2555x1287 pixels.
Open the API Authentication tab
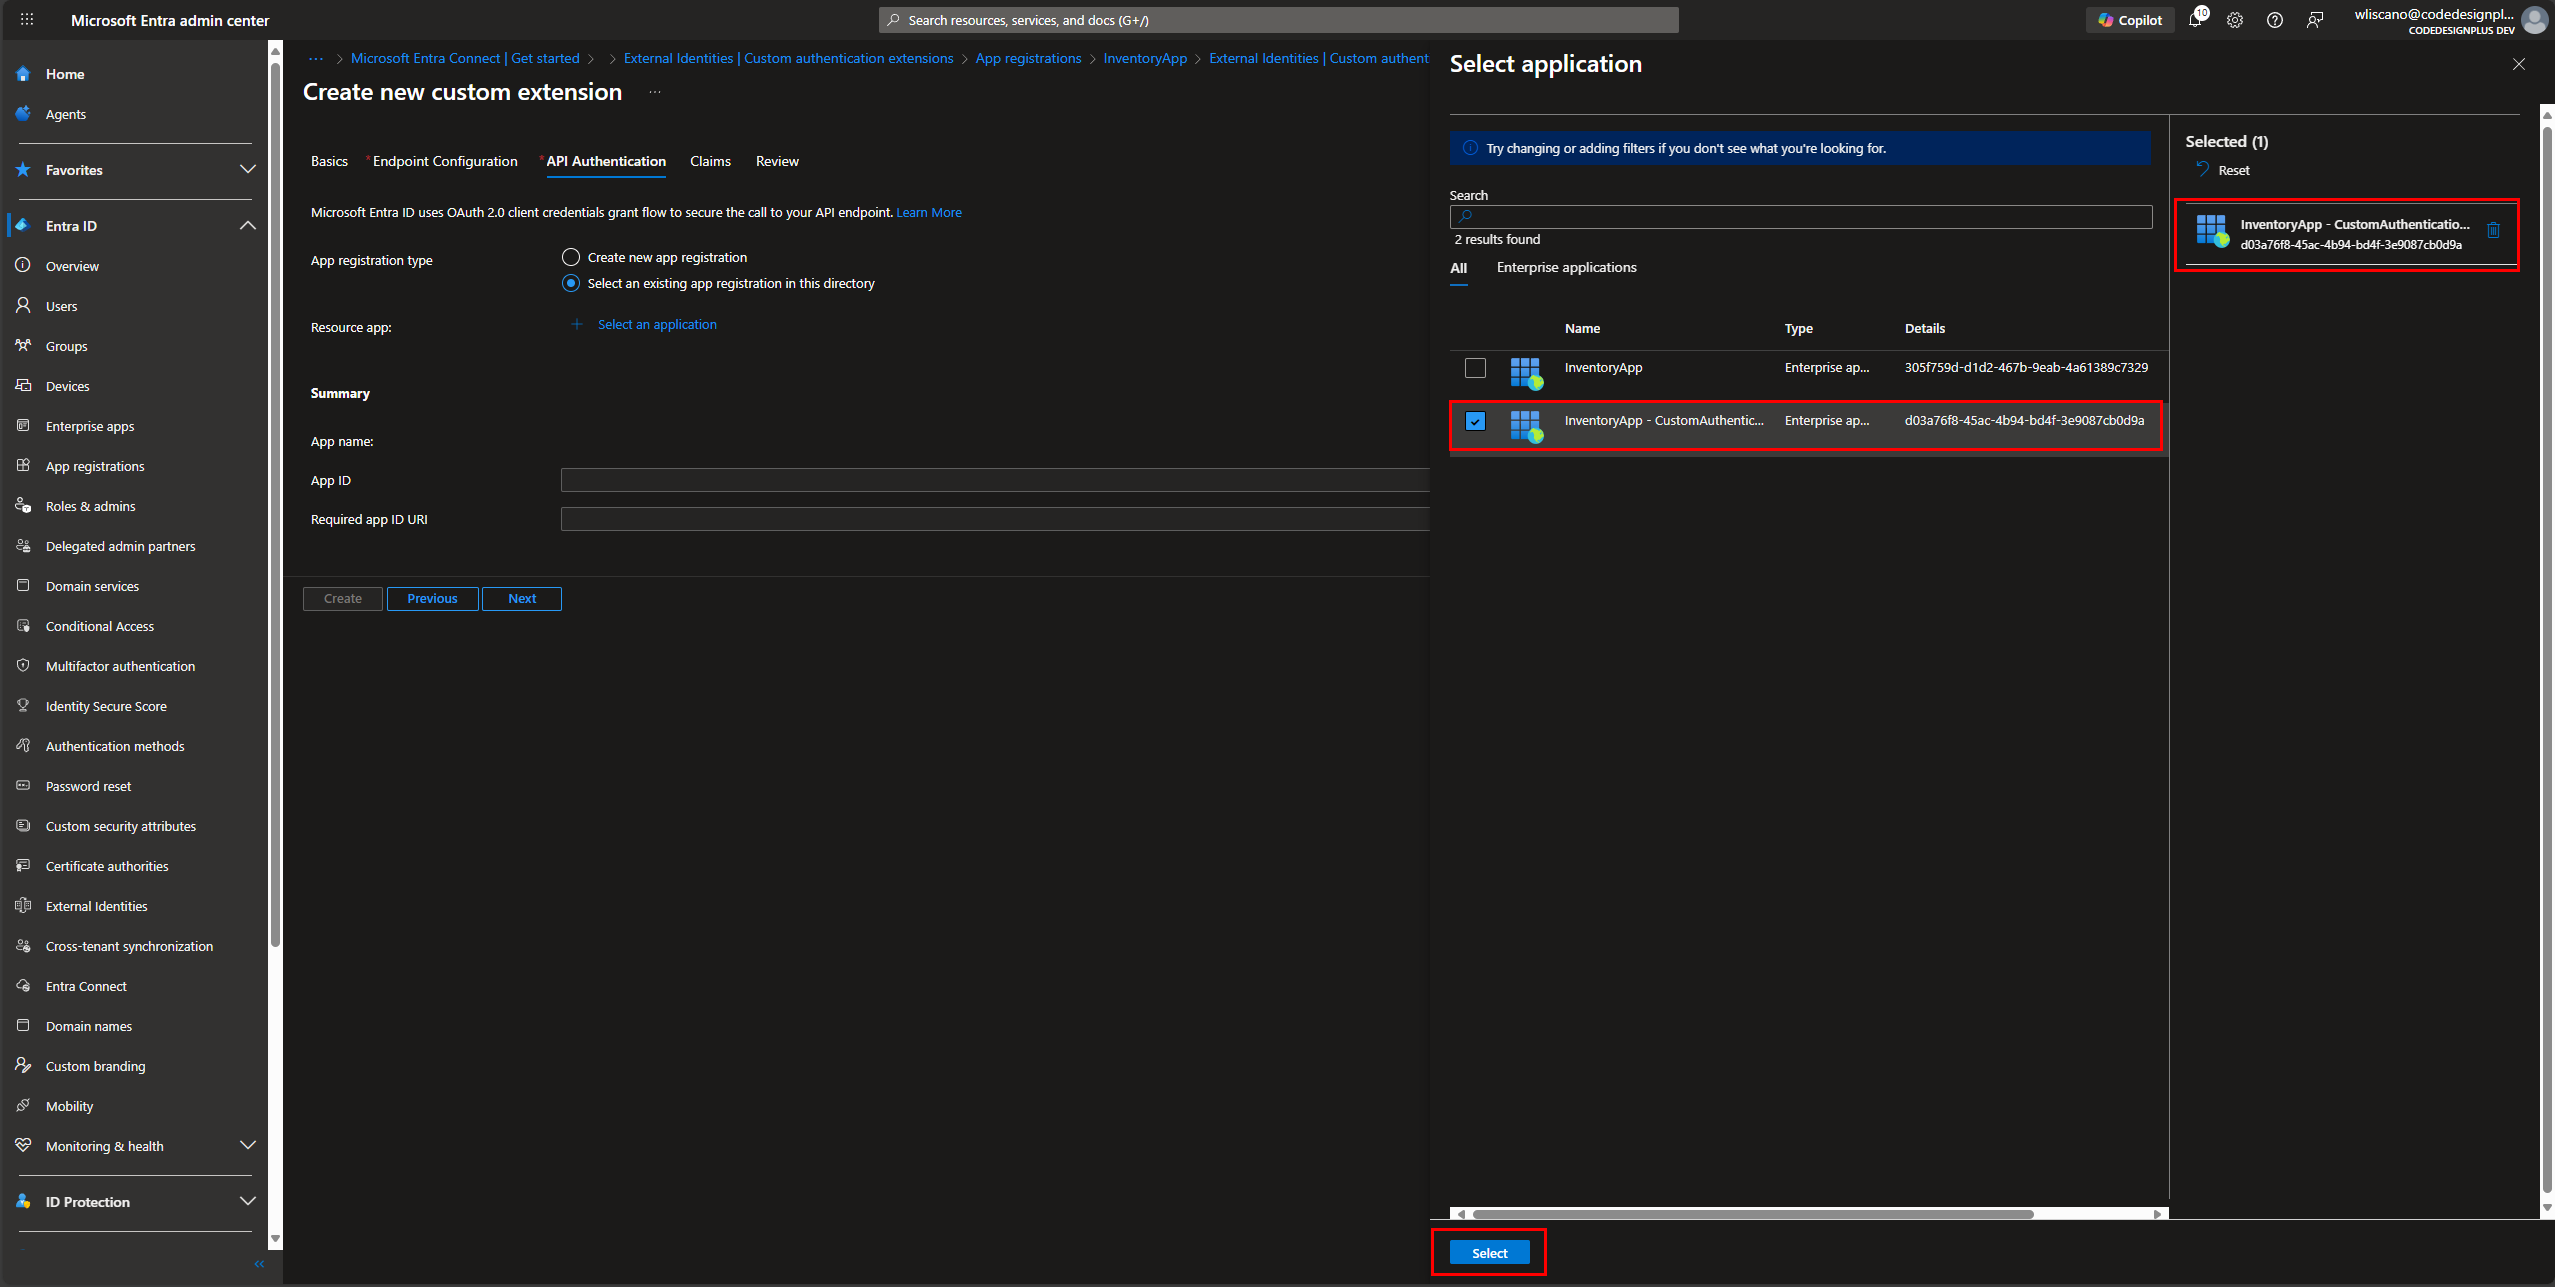(606, 161)
